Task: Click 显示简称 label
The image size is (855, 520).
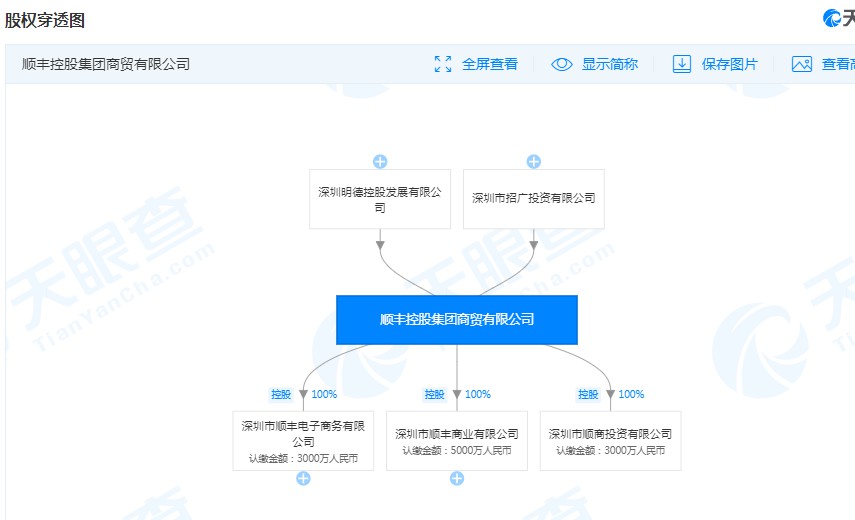Action: click(610, 64)
